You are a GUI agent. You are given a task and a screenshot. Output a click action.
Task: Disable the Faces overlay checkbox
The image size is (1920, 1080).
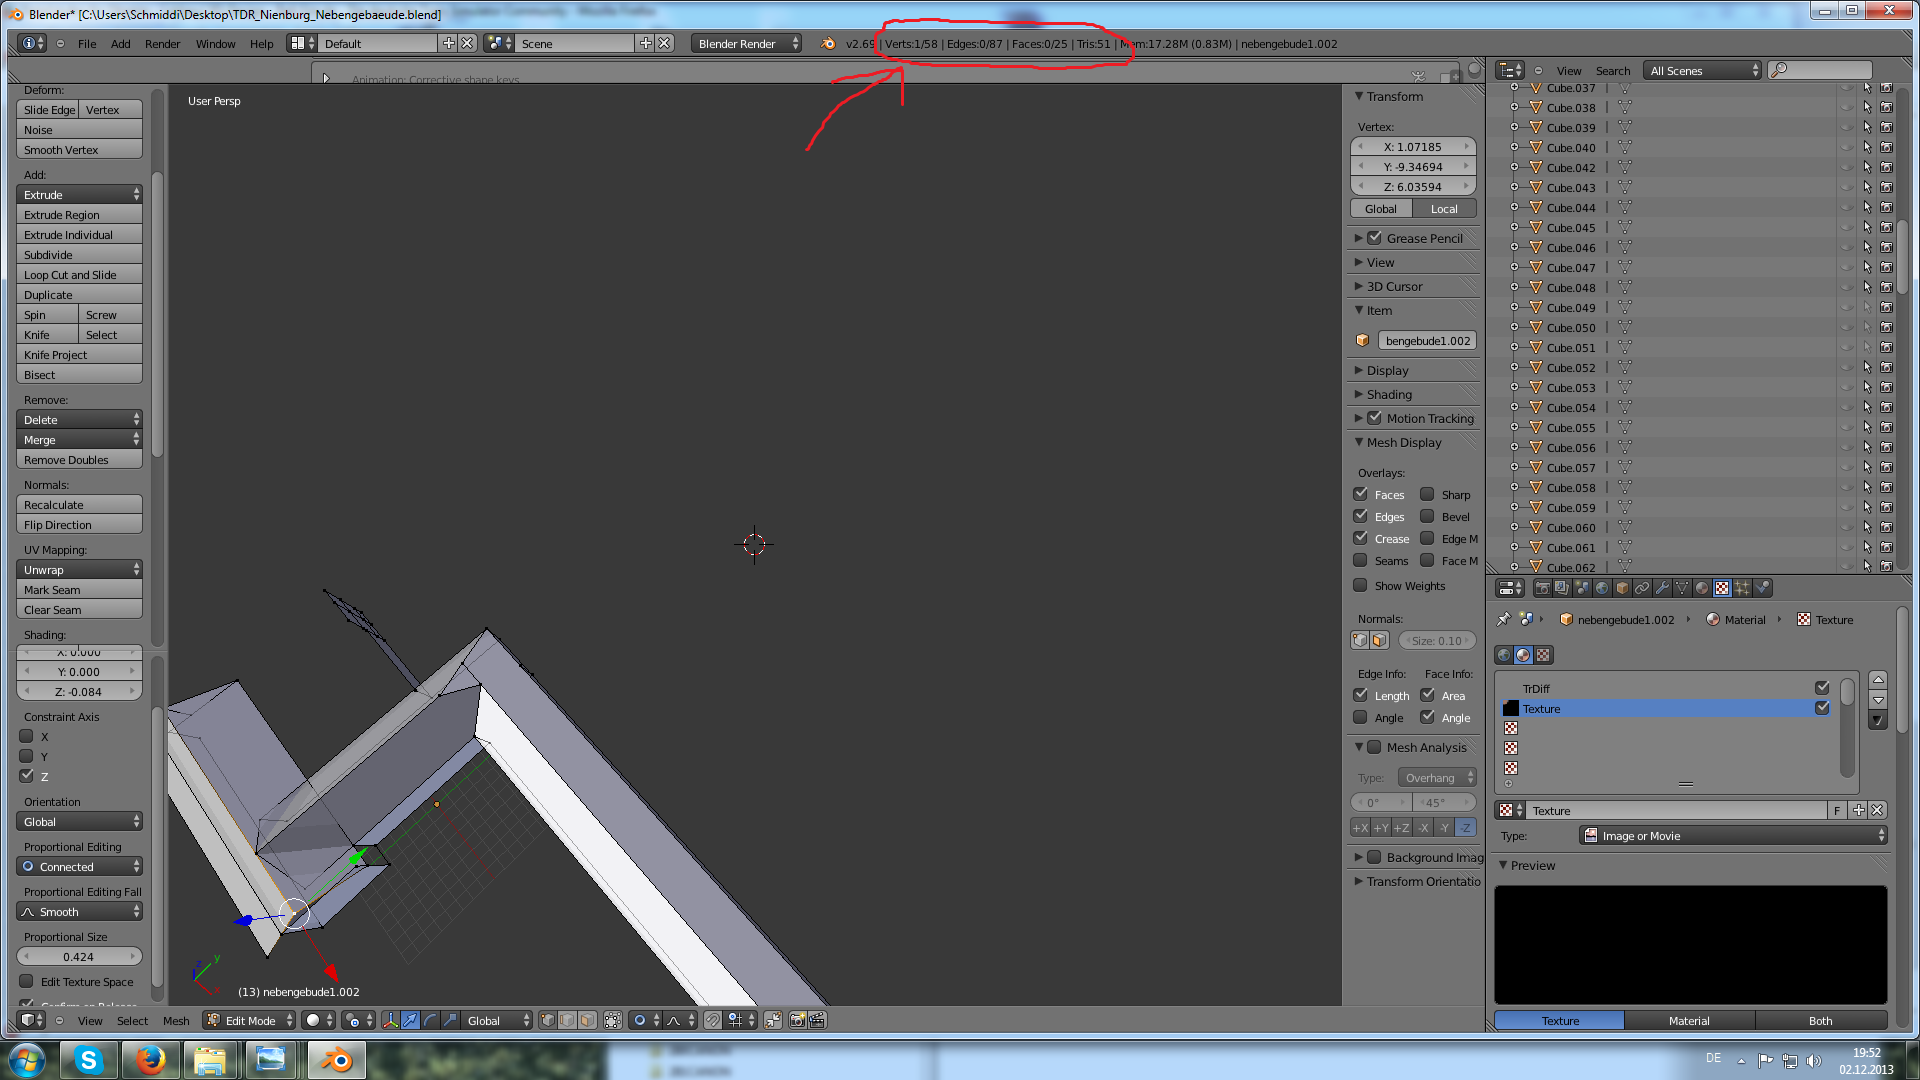pos(1360,494)
